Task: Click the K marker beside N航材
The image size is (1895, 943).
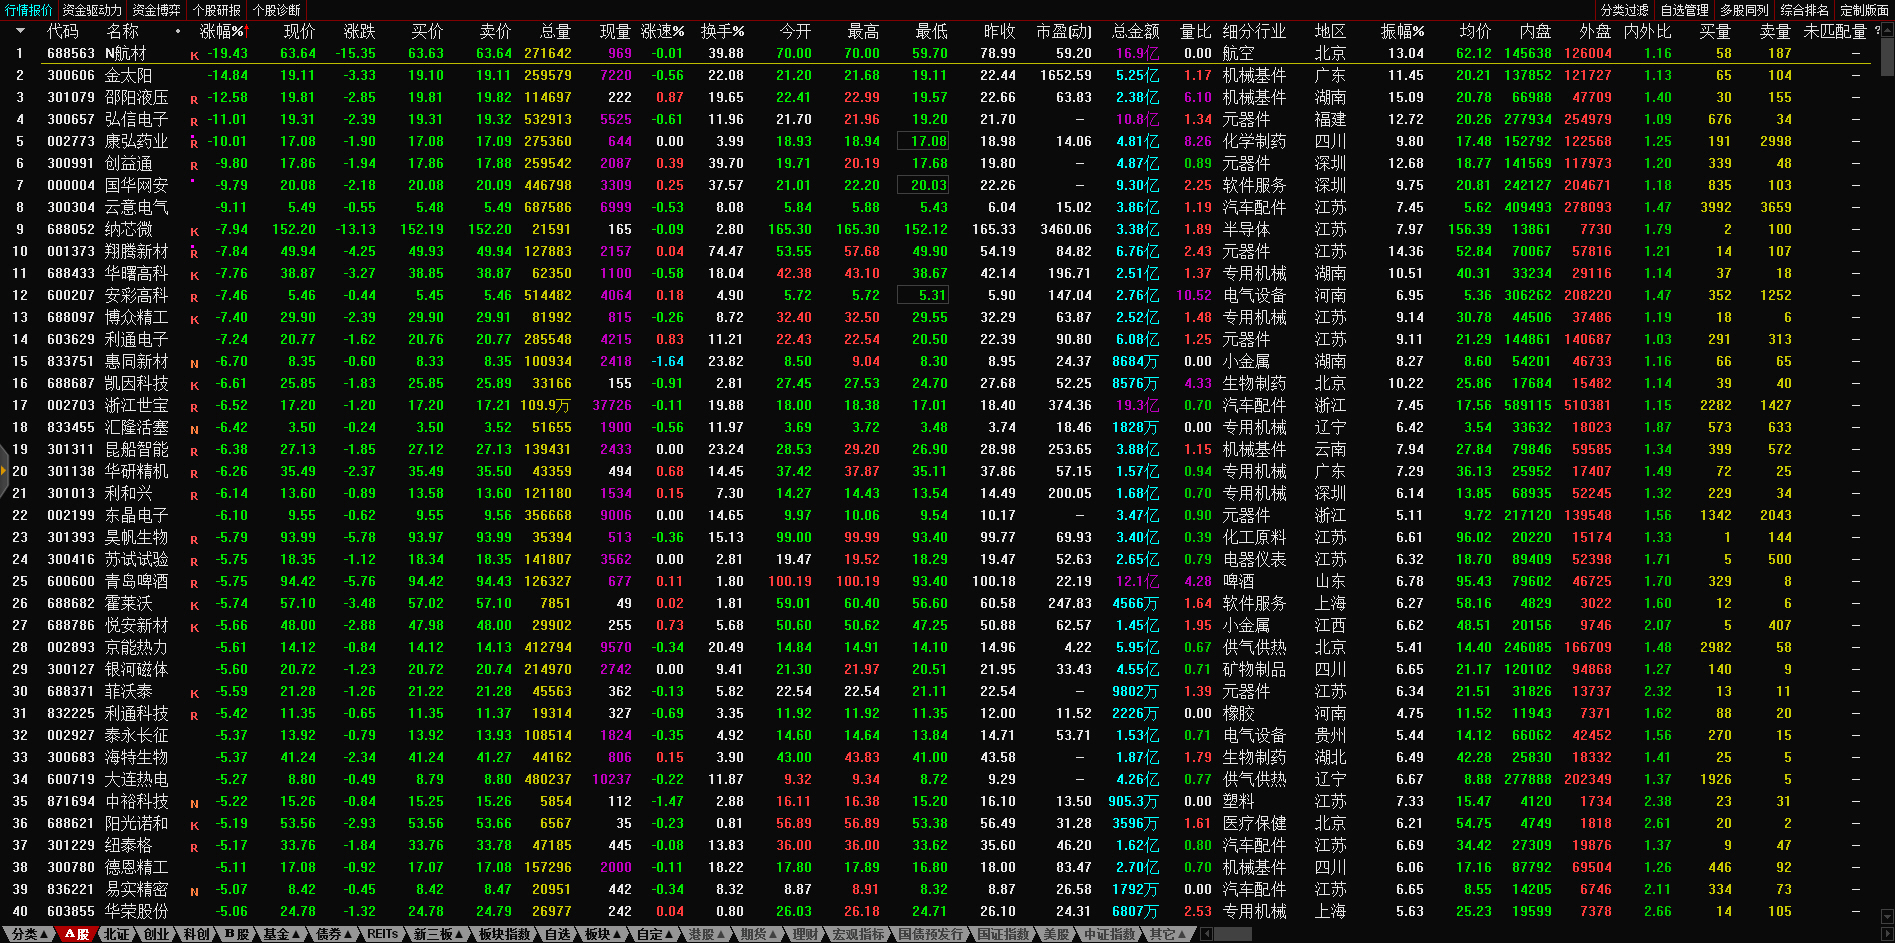Action: click(x=194, y=56)
